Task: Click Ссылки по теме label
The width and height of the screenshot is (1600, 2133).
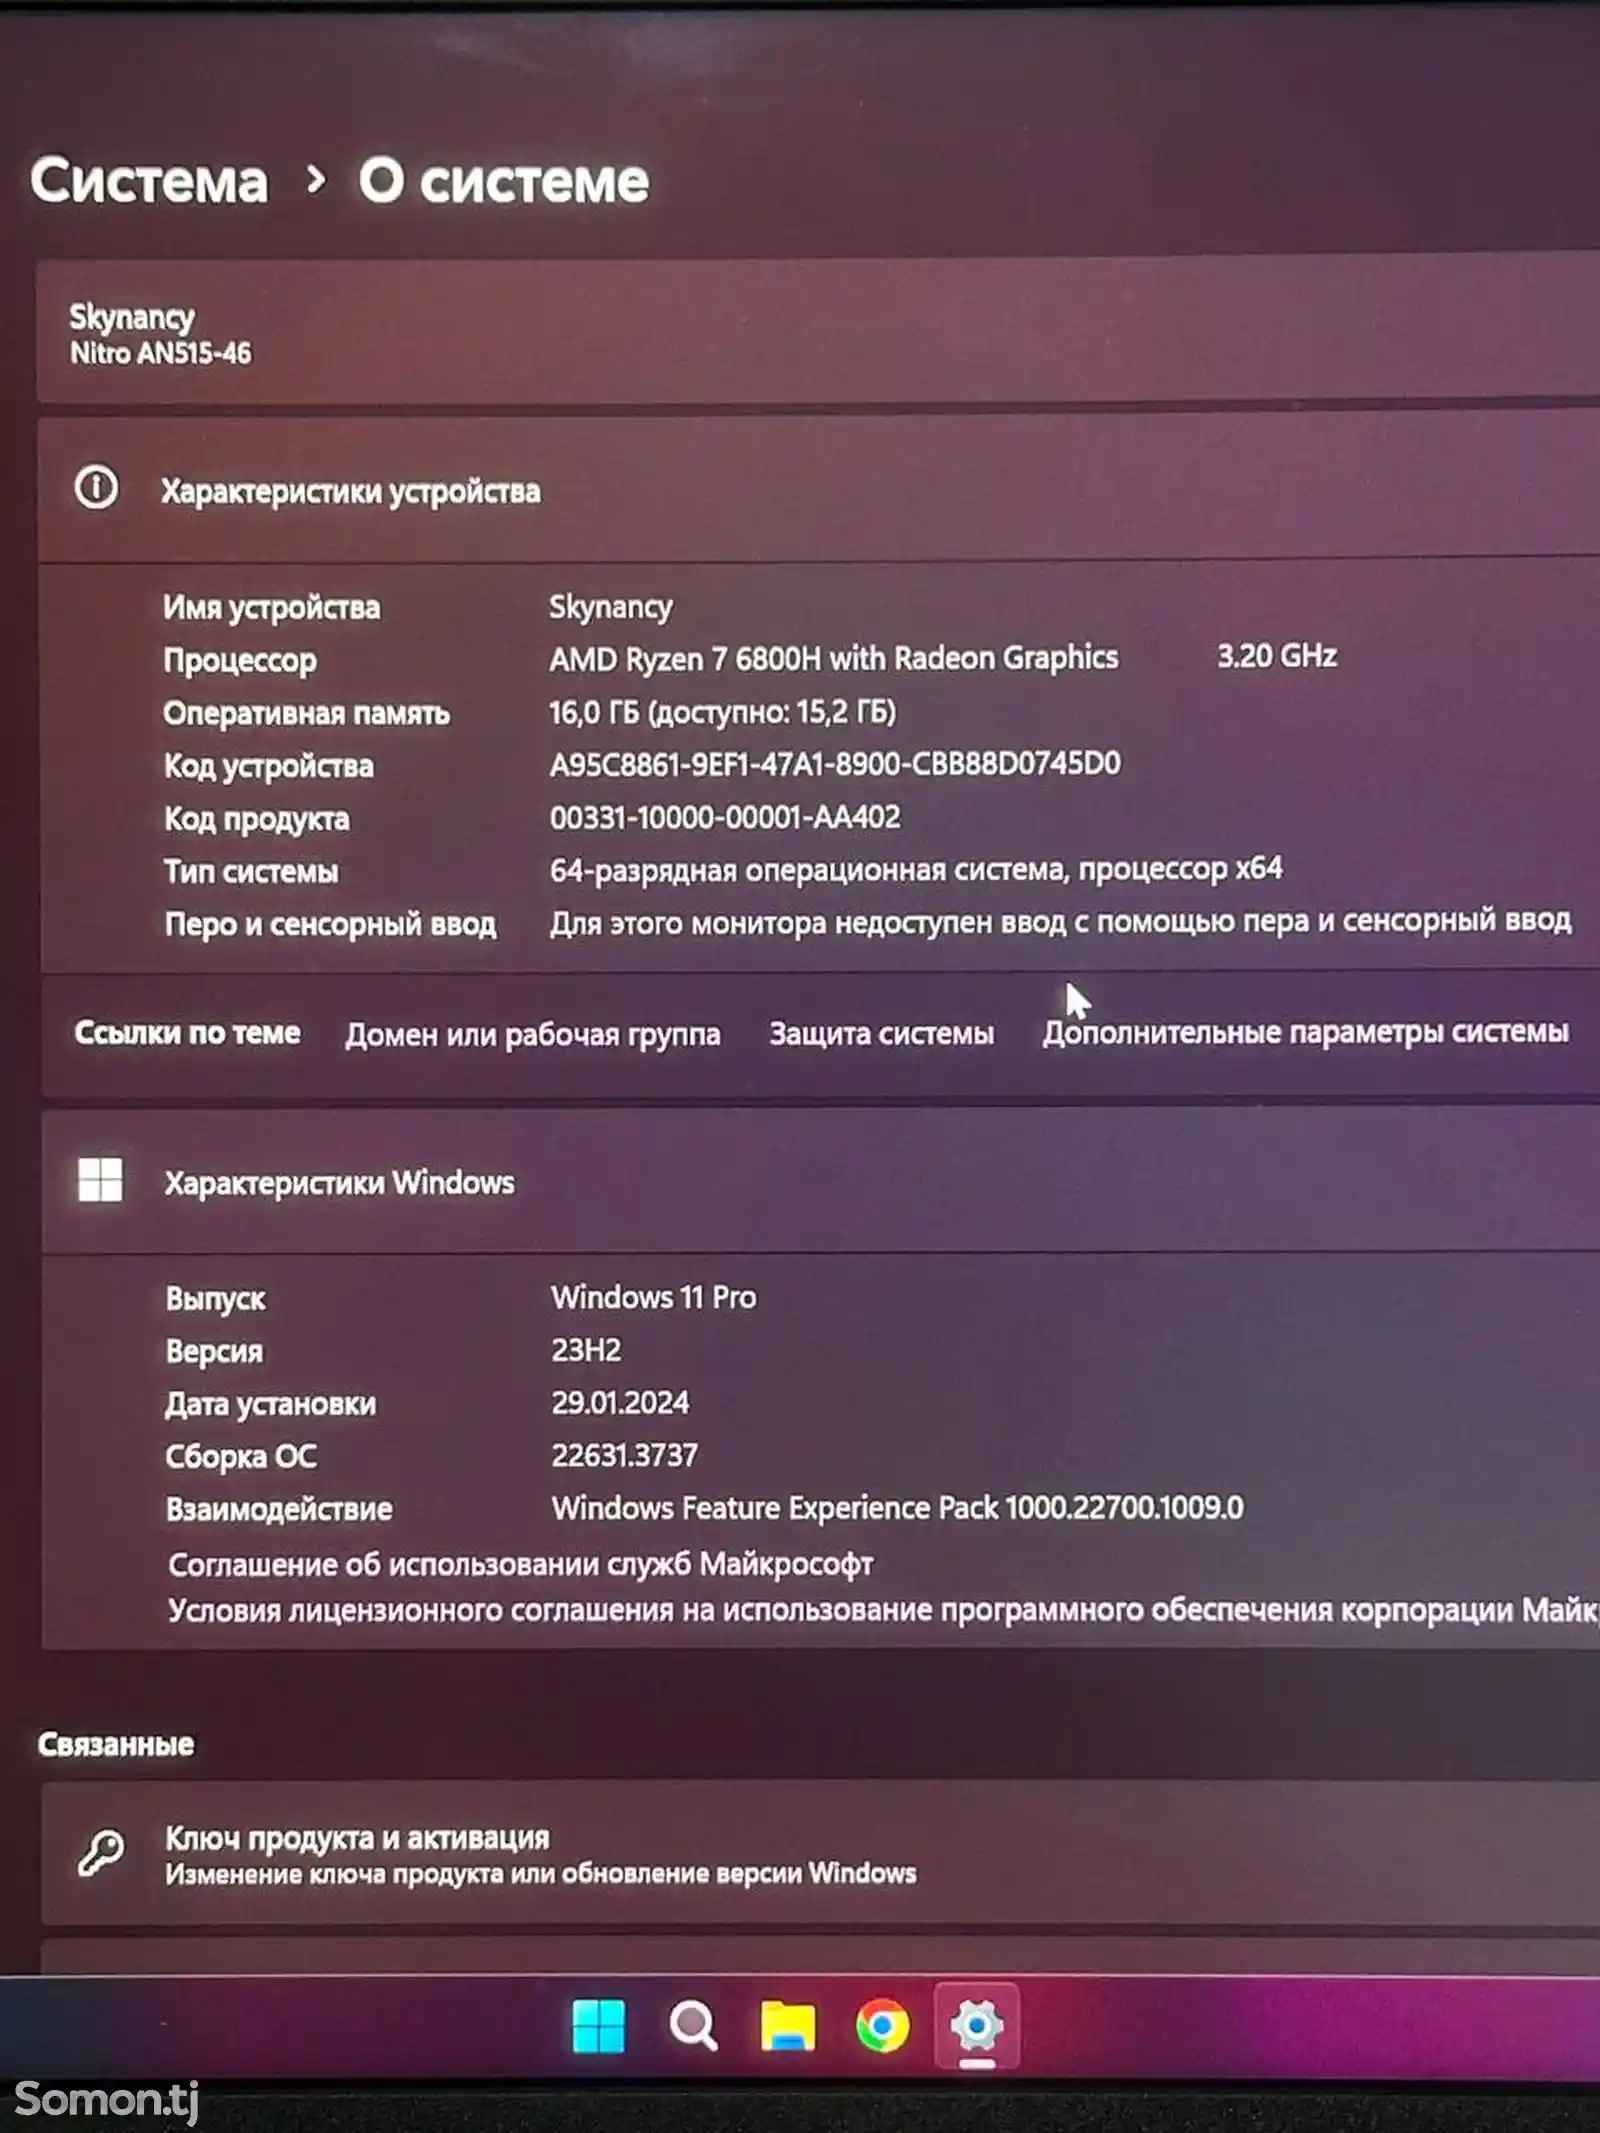Action: [x=187, y=1033]
